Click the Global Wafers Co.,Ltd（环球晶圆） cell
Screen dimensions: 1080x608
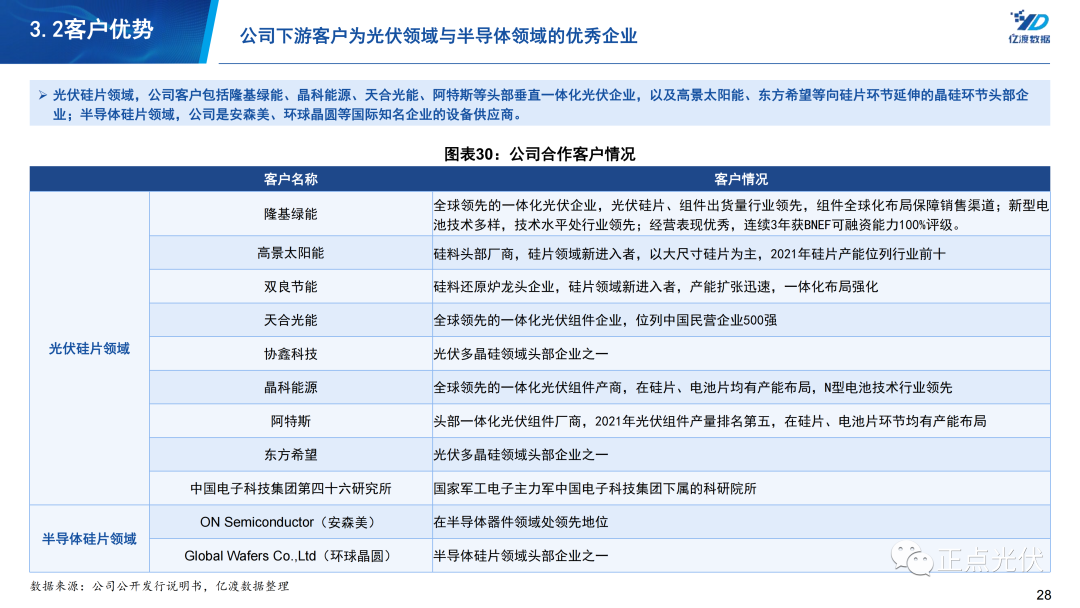pyautogui.click(x=291, y=556)
